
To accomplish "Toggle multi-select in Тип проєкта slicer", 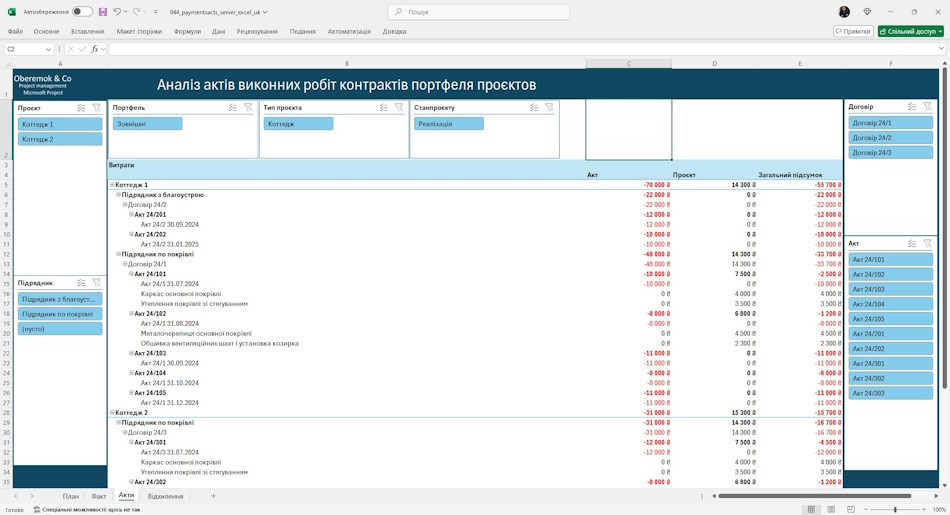I will 384,107.
